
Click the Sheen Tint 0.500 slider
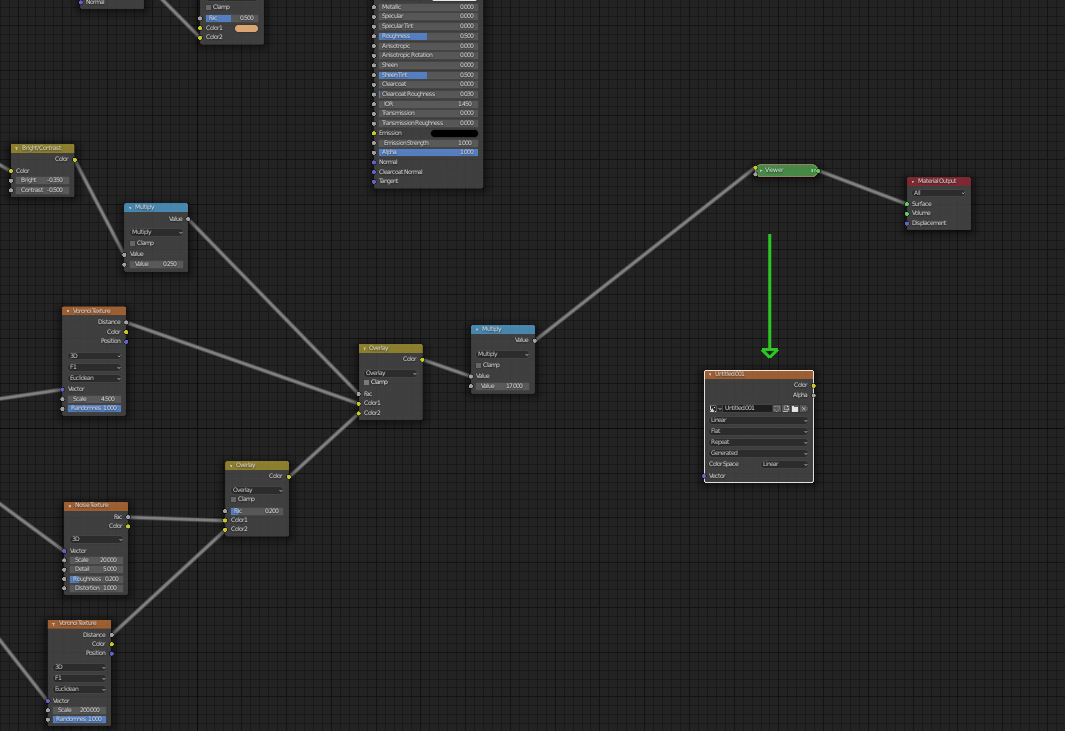pyautogui.click(x=428, y=75)
